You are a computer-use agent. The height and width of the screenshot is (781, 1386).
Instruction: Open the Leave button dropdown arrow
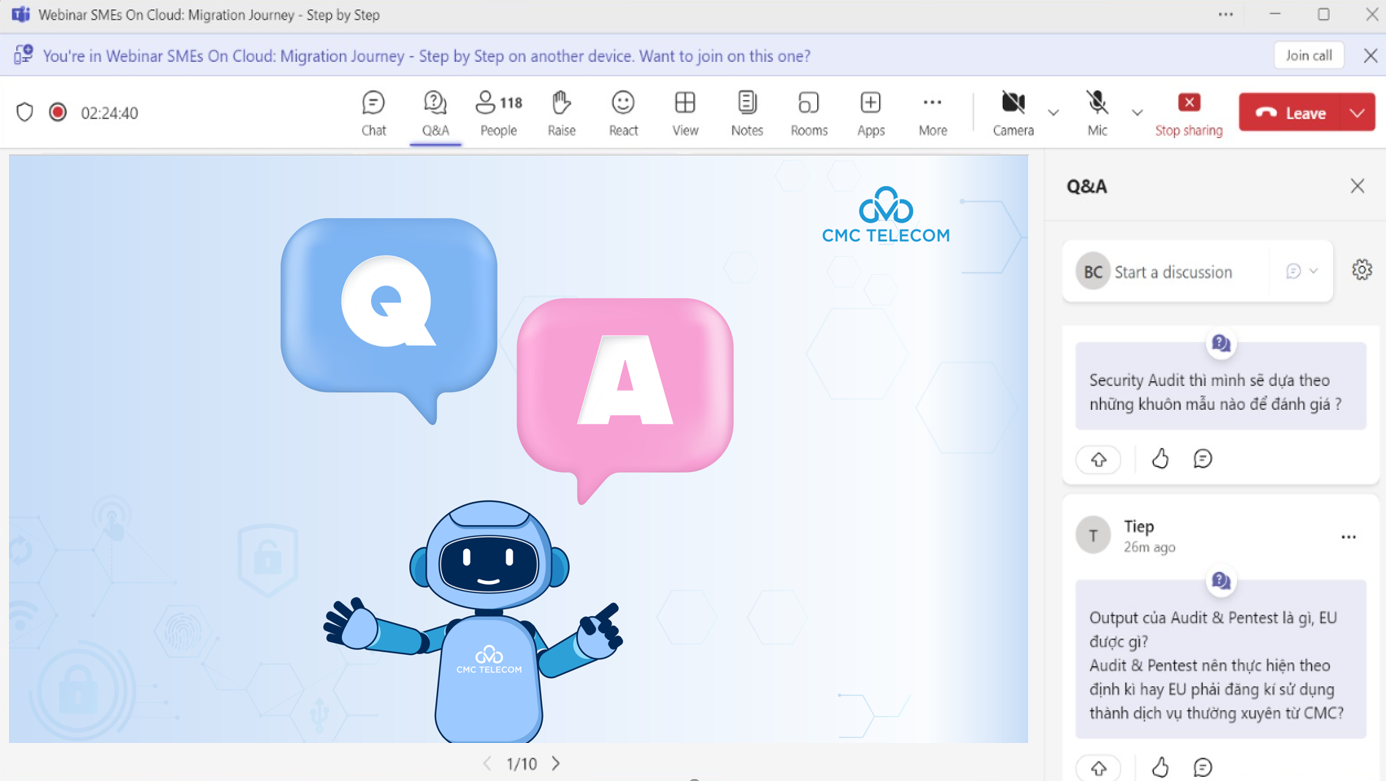click(1357, 113)
